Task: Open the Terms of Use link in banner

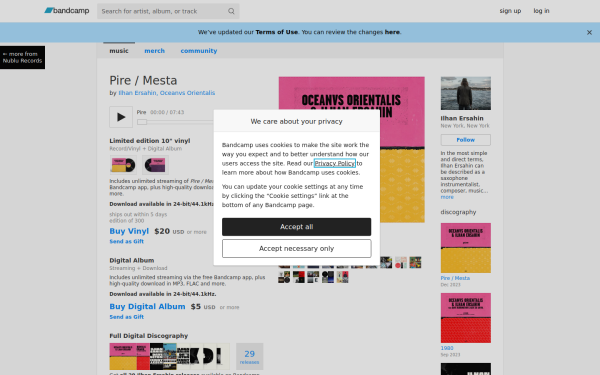Action: (277, 32)
